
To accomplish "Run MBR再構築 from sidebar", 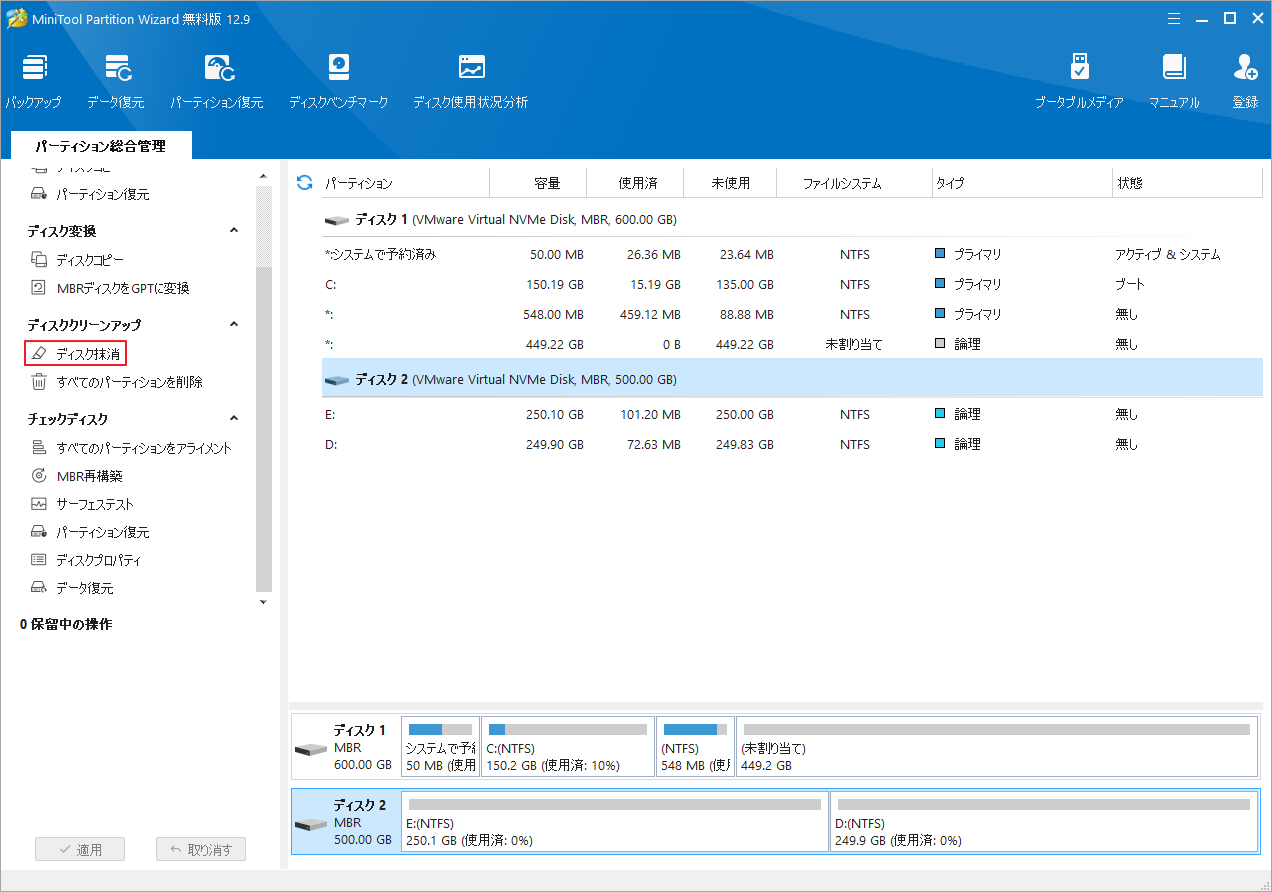I will (x=76, y=476).
